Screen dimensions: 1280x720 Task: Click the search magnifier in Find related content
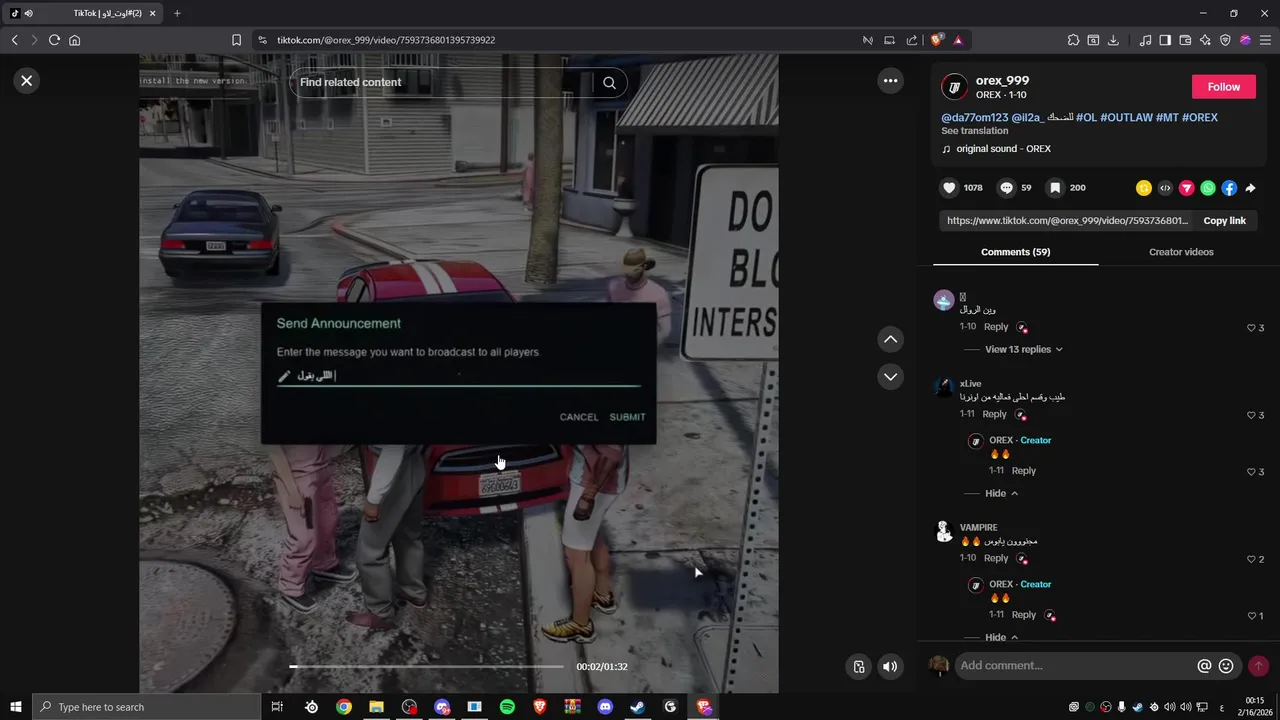pos(609,83)
